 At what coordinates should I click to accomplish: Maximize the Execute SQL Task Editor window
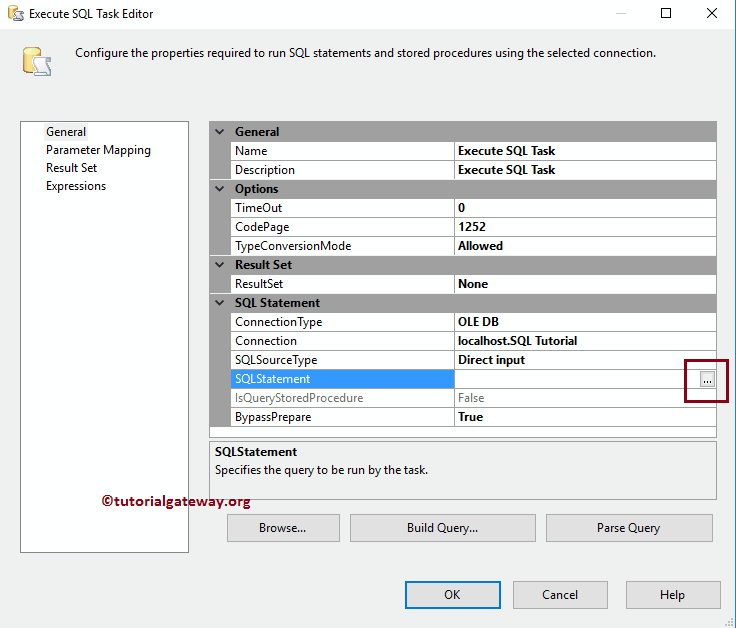[x=666, y=13]
